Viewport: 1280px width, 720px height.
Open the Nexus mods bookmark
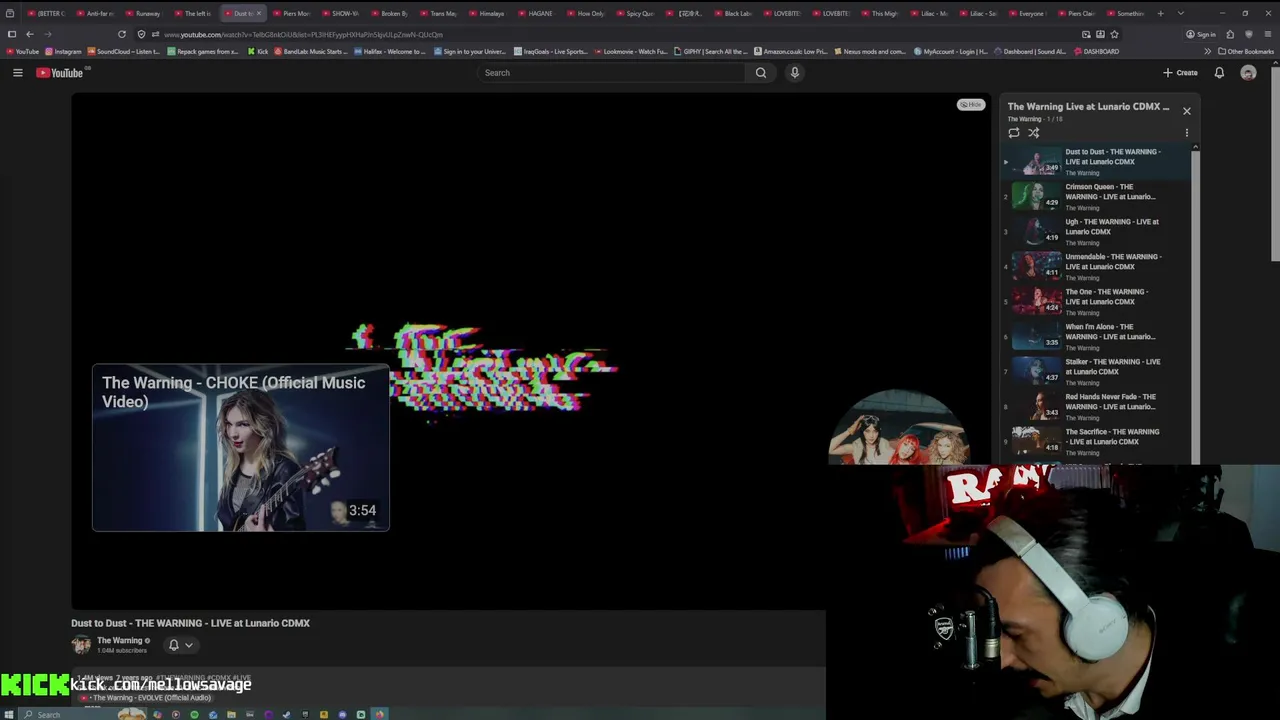(x=870, y=51)
